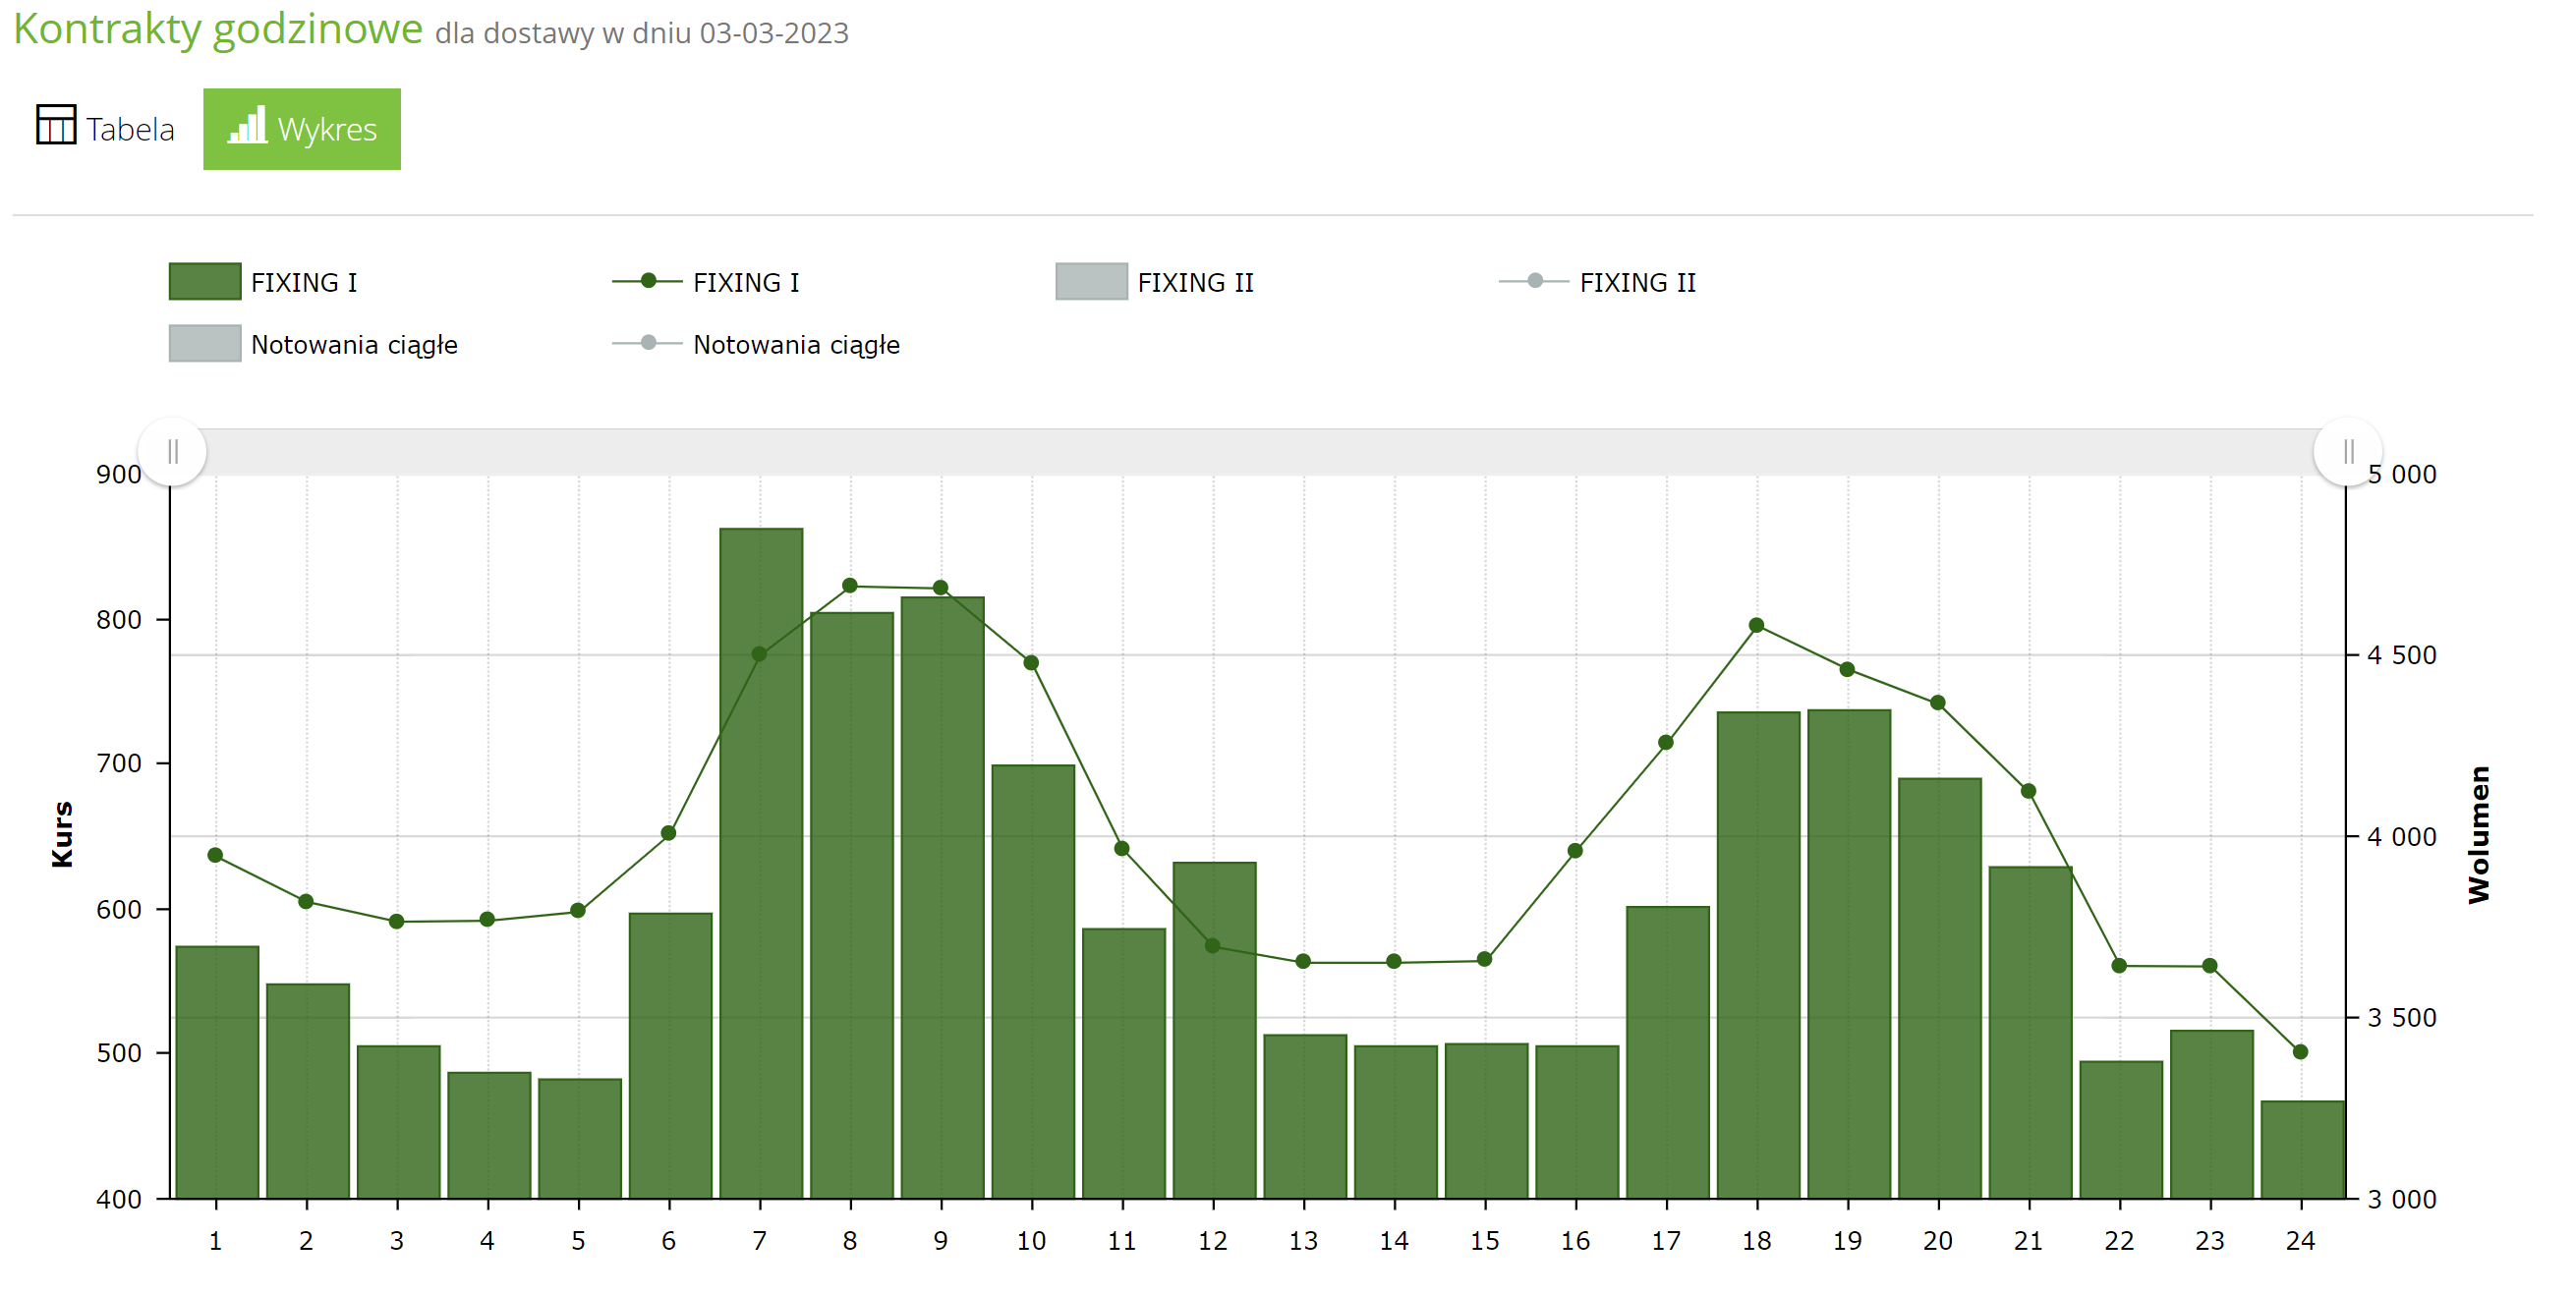
Task: Toggle FIXING I bar series legend swatch
Action: point(205,282)
